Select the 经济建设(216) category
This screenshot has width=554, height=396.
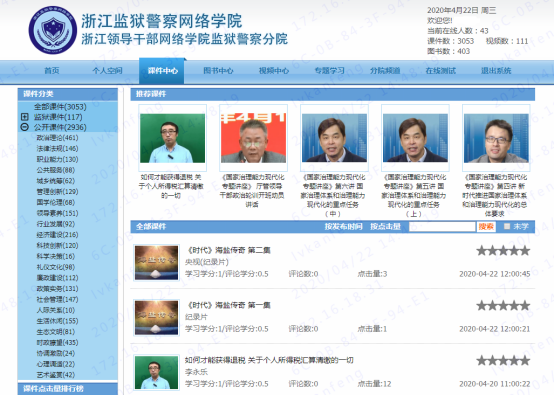click(x=57, y=235)
